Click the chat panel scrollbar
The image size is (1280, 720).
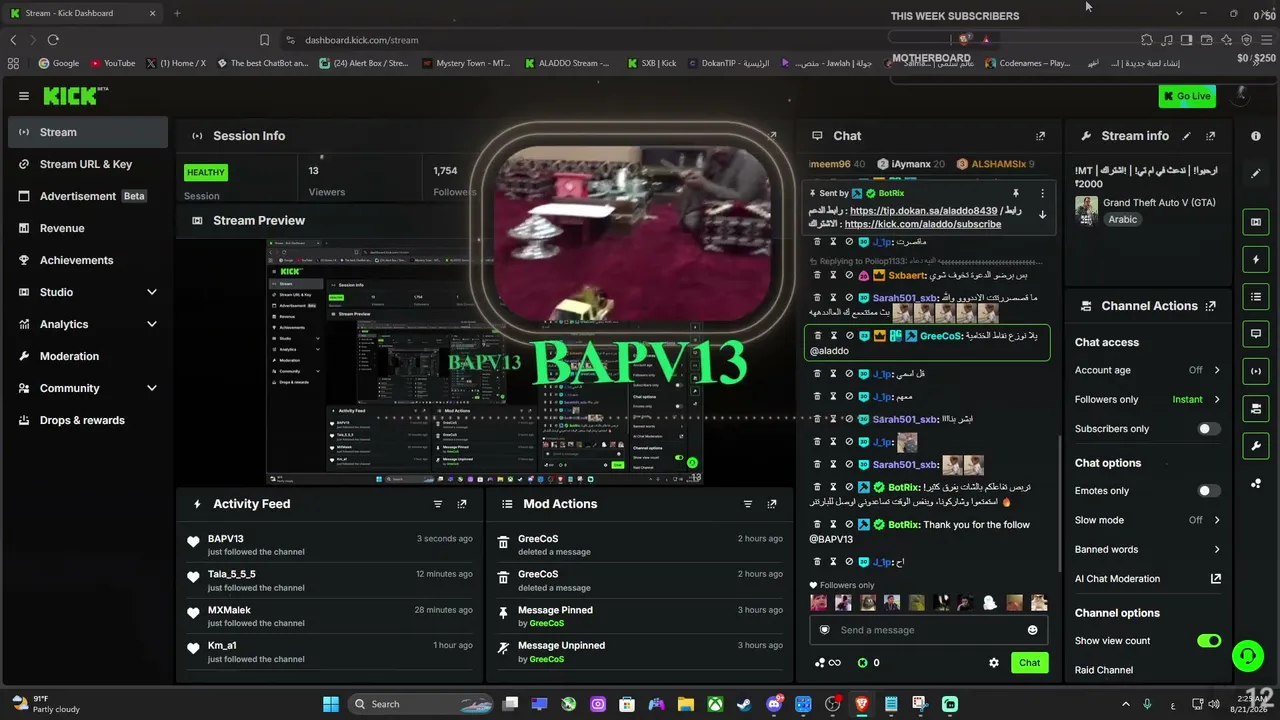(x=1060, y=505)
